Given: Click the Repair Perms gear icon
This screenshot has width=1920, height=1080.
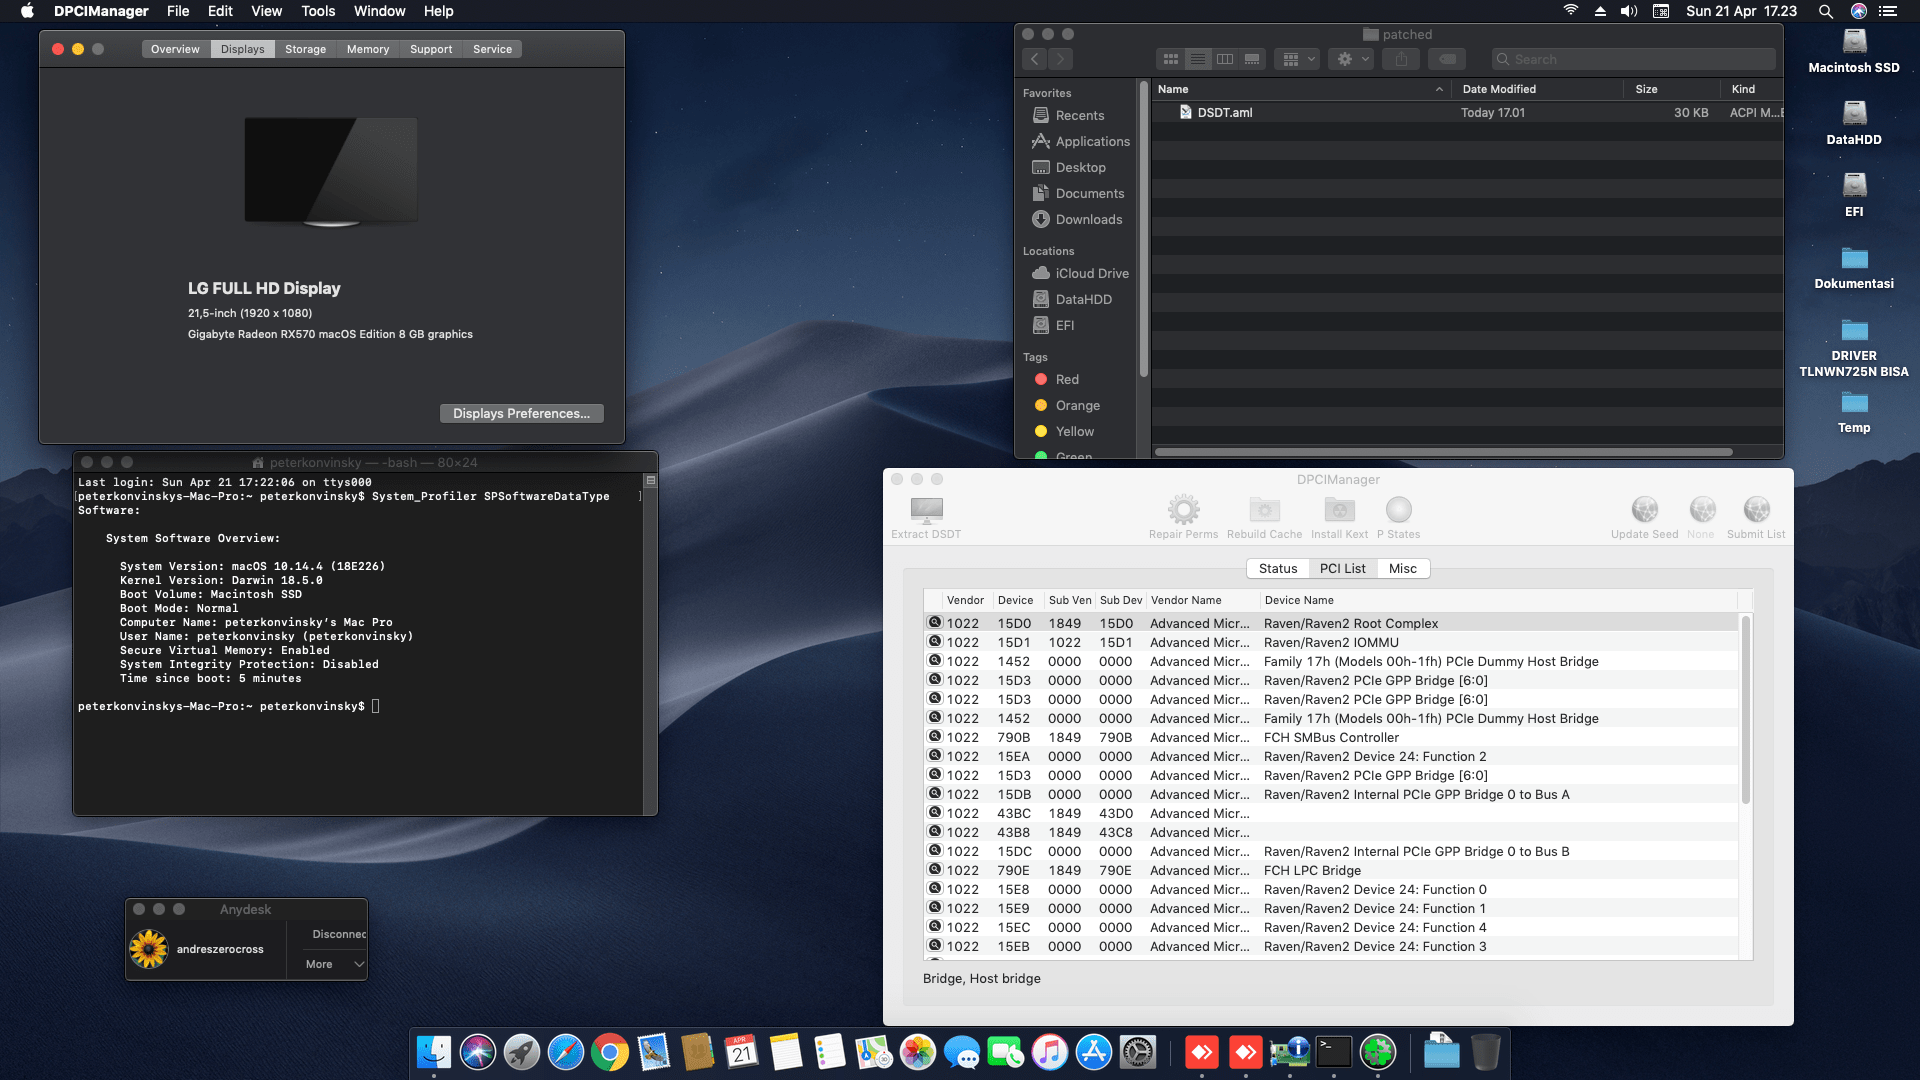Looking at the screenshot, I should pos(1183,510).
